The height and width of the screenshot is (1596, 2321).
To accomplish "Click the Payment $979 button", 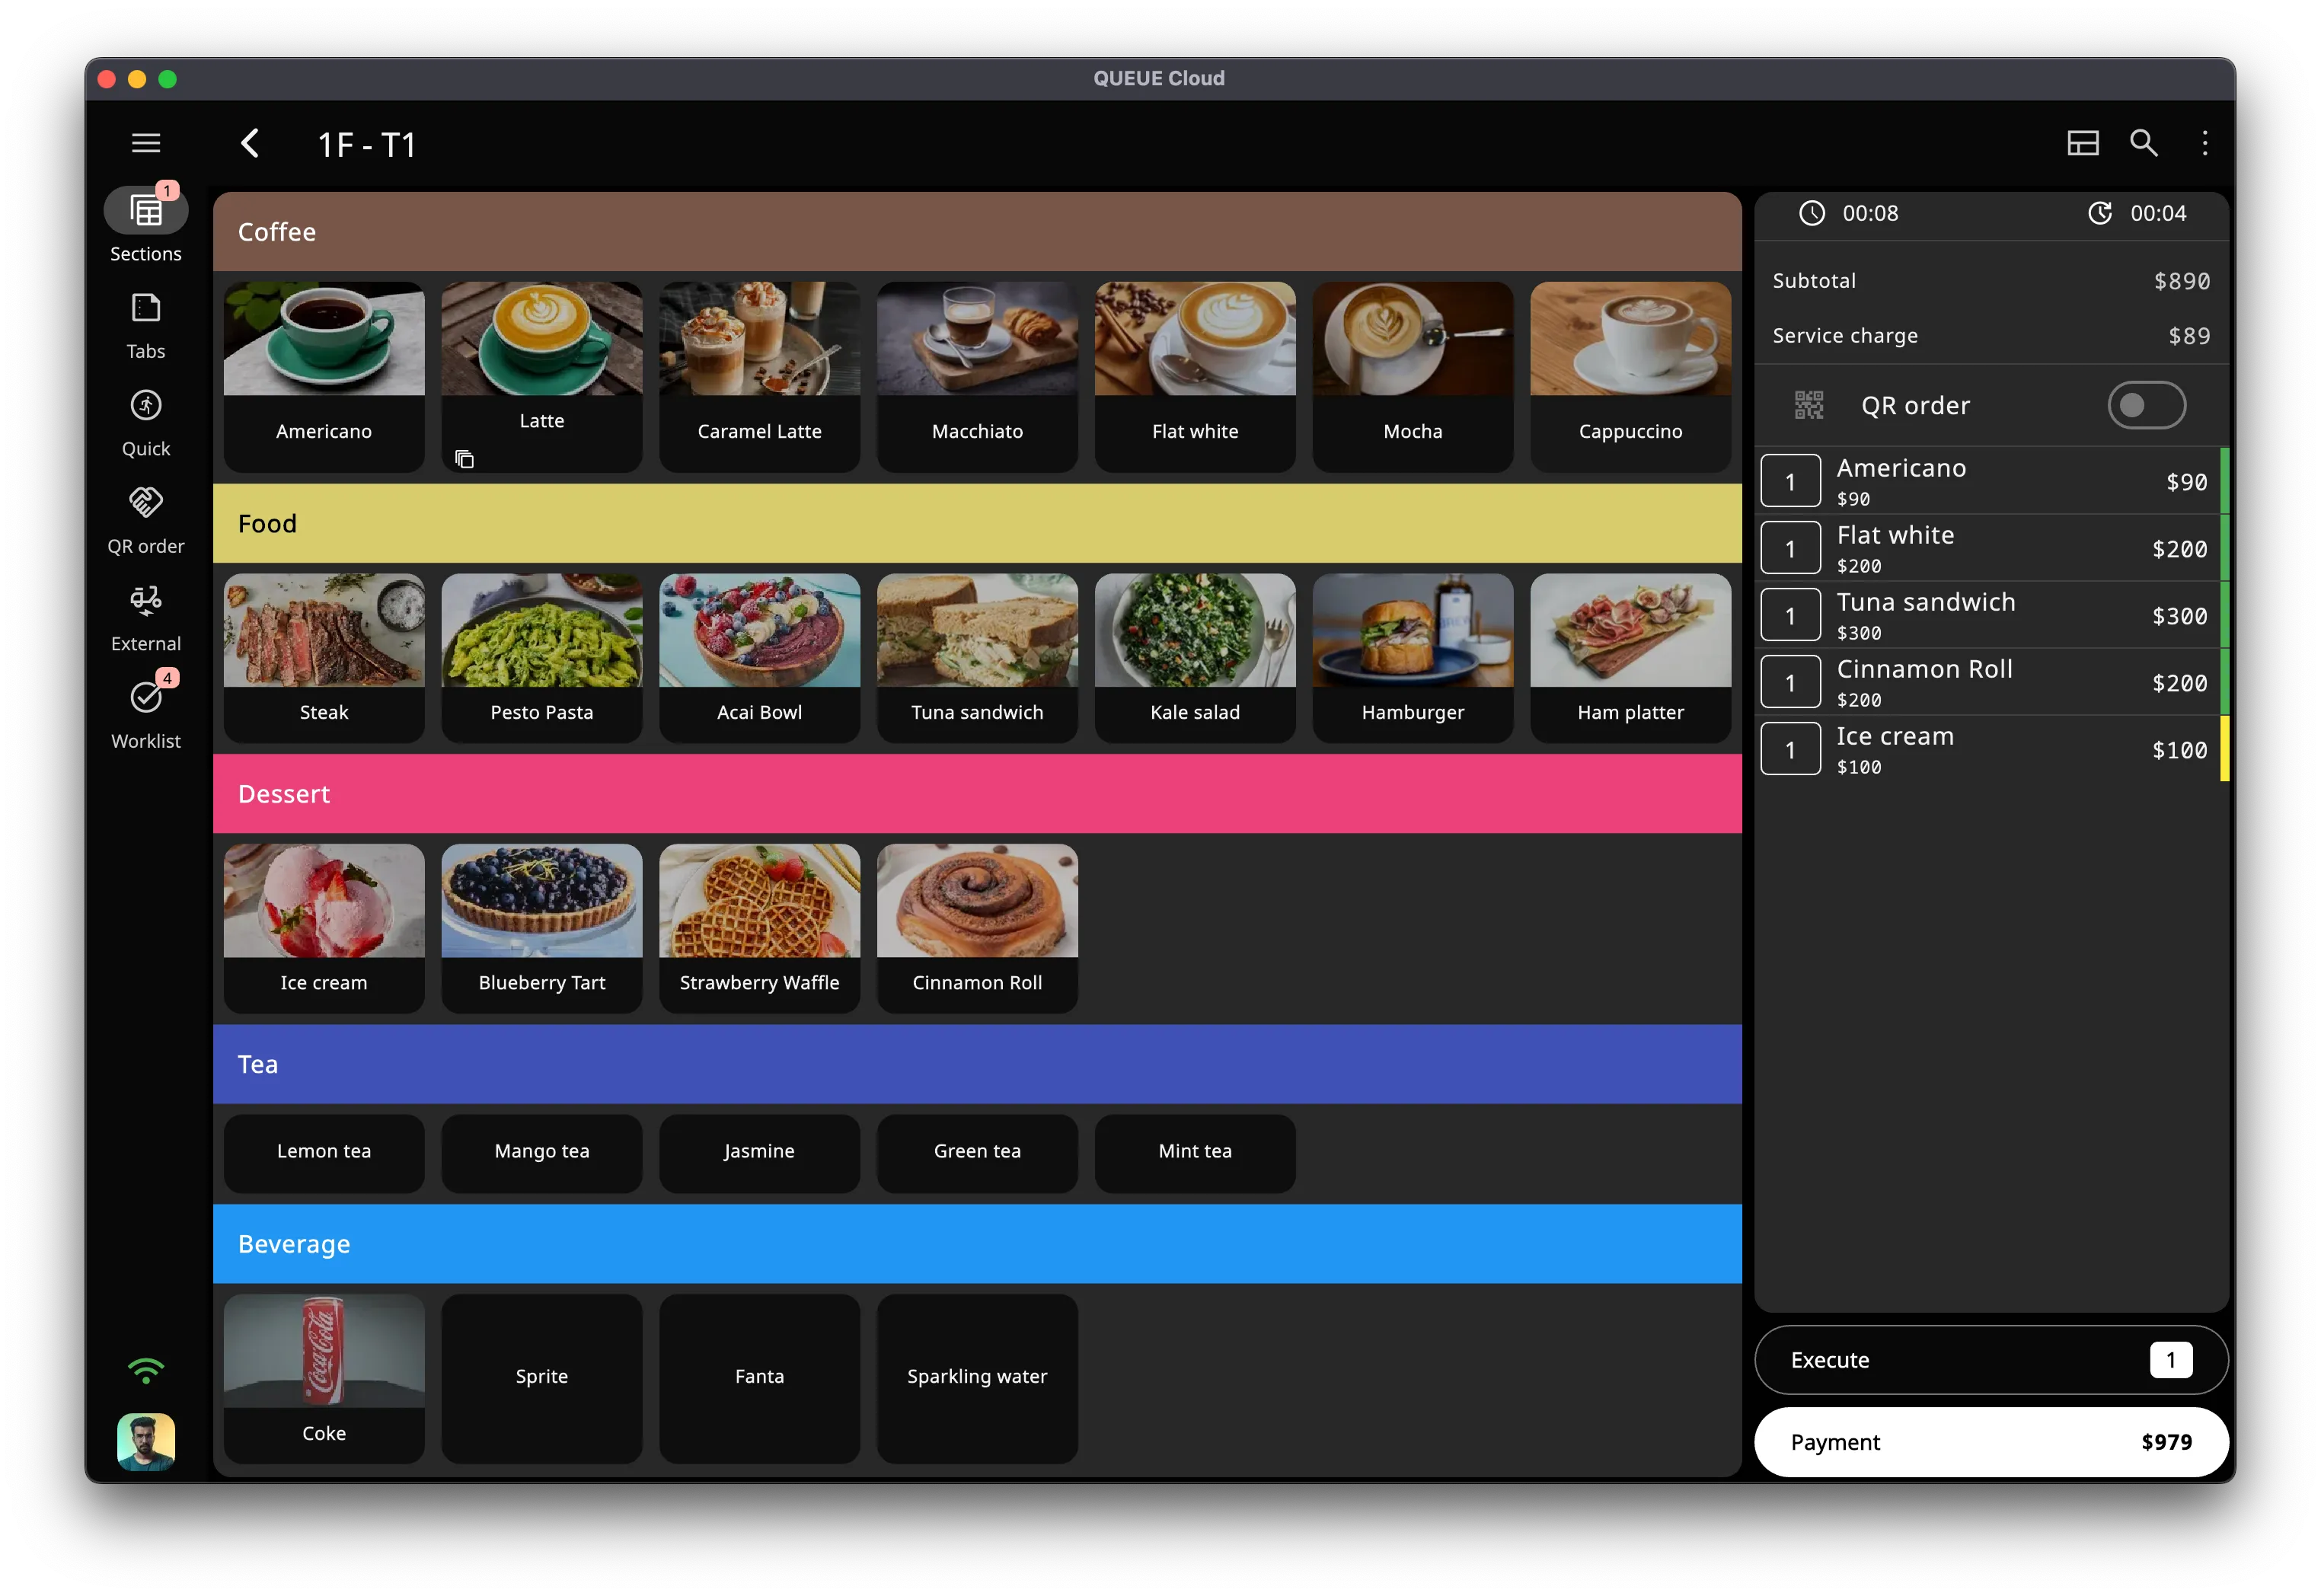I will pyautogui.click(x=1990, y=1442).
